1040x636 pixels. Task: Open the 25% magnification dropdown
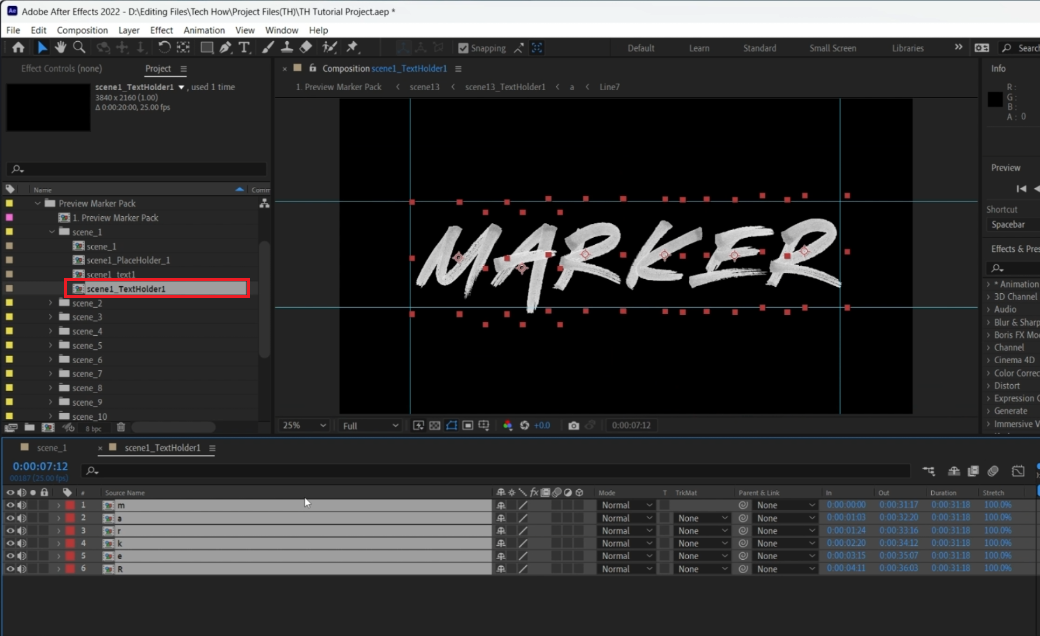[304, 425]
